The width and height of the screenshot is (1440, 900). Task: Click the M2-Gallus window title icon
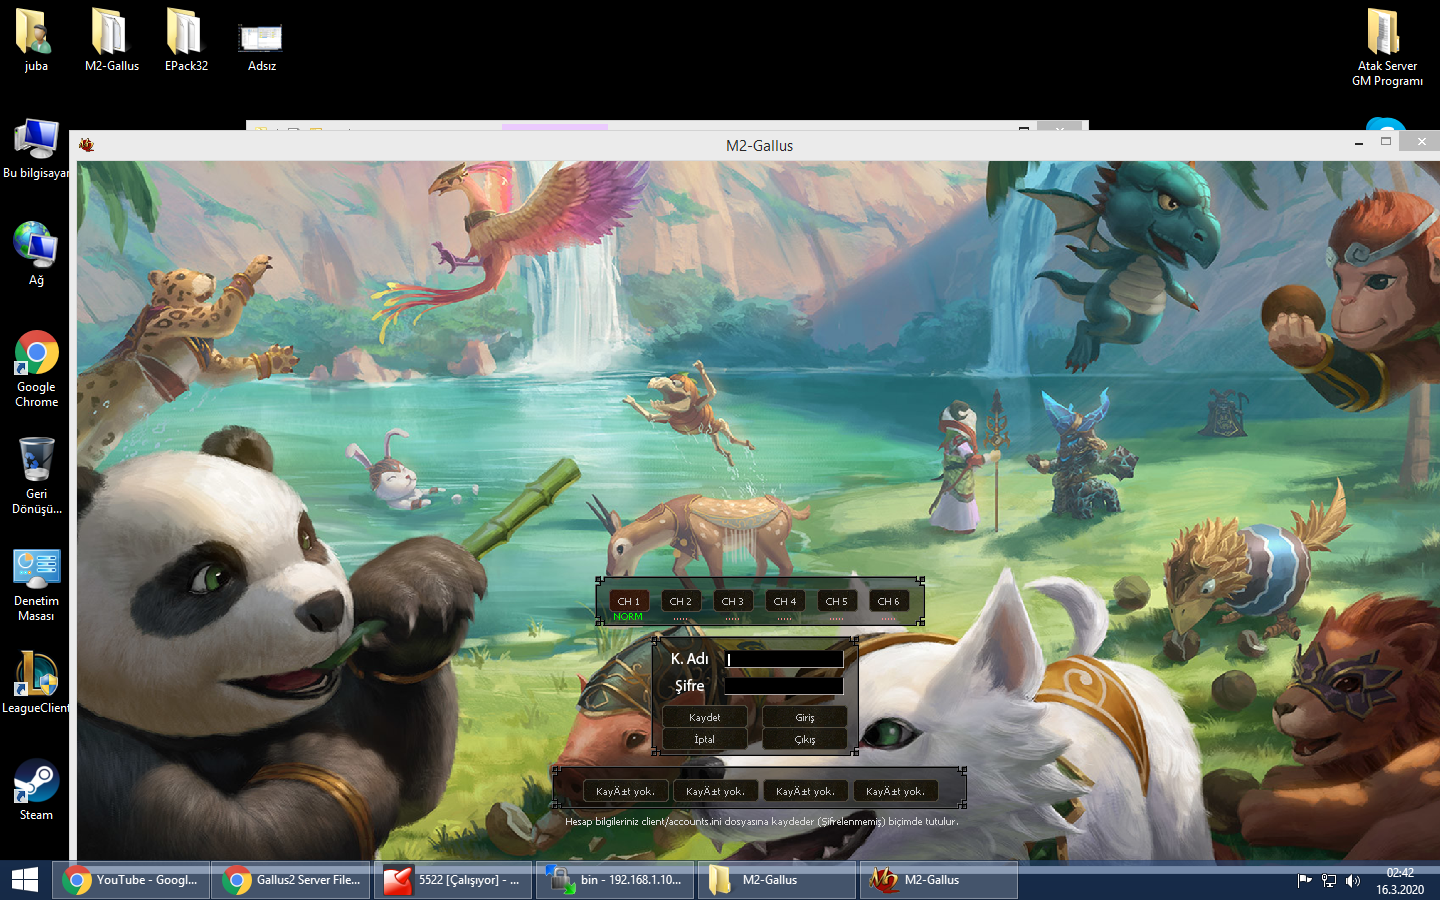click(87, 145)
